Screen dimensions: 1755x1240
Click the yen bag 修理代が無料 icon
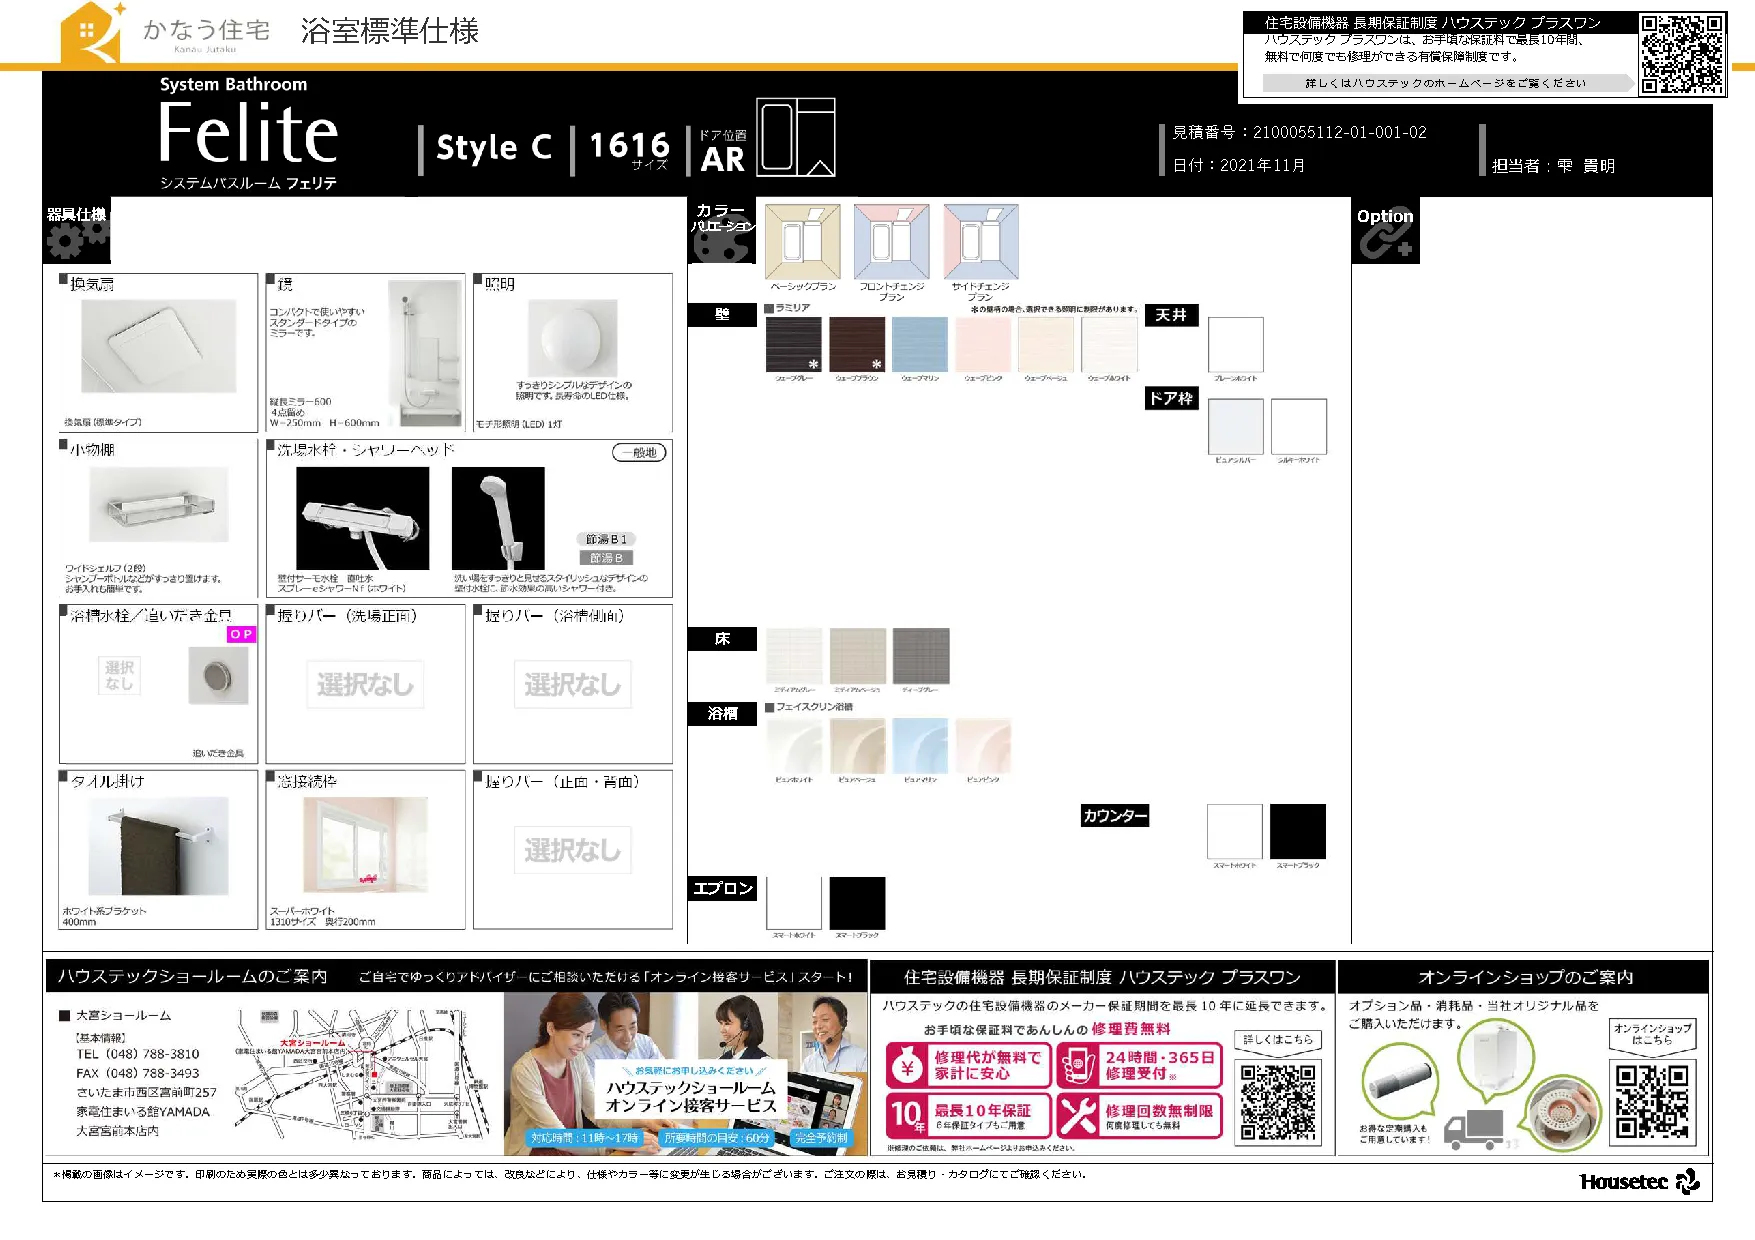(x=908, y=1065)
